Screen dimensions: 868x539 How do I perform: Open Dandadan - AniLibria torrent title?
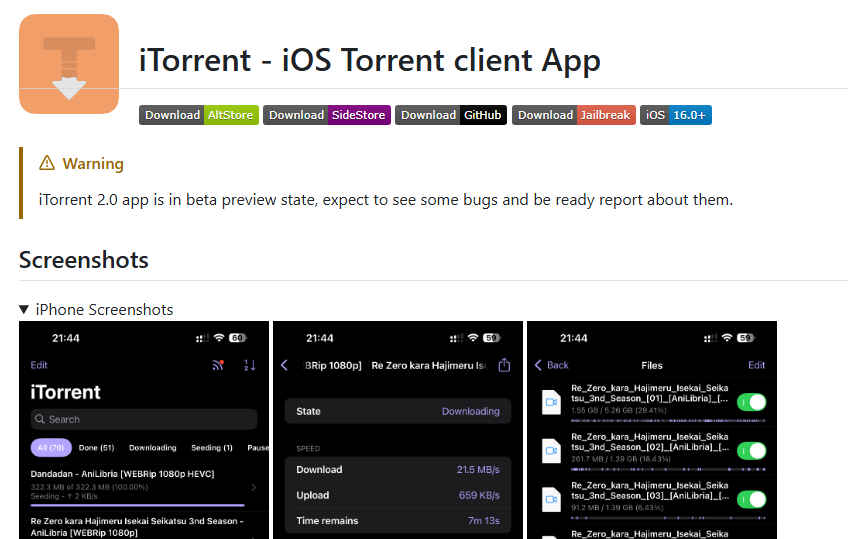[x=122, y=474]
